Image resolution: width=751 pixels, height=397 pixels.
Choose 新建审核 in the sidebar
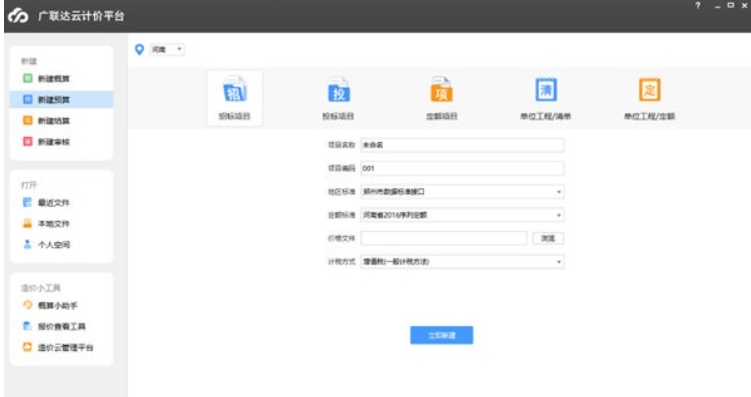coord(61,142)
